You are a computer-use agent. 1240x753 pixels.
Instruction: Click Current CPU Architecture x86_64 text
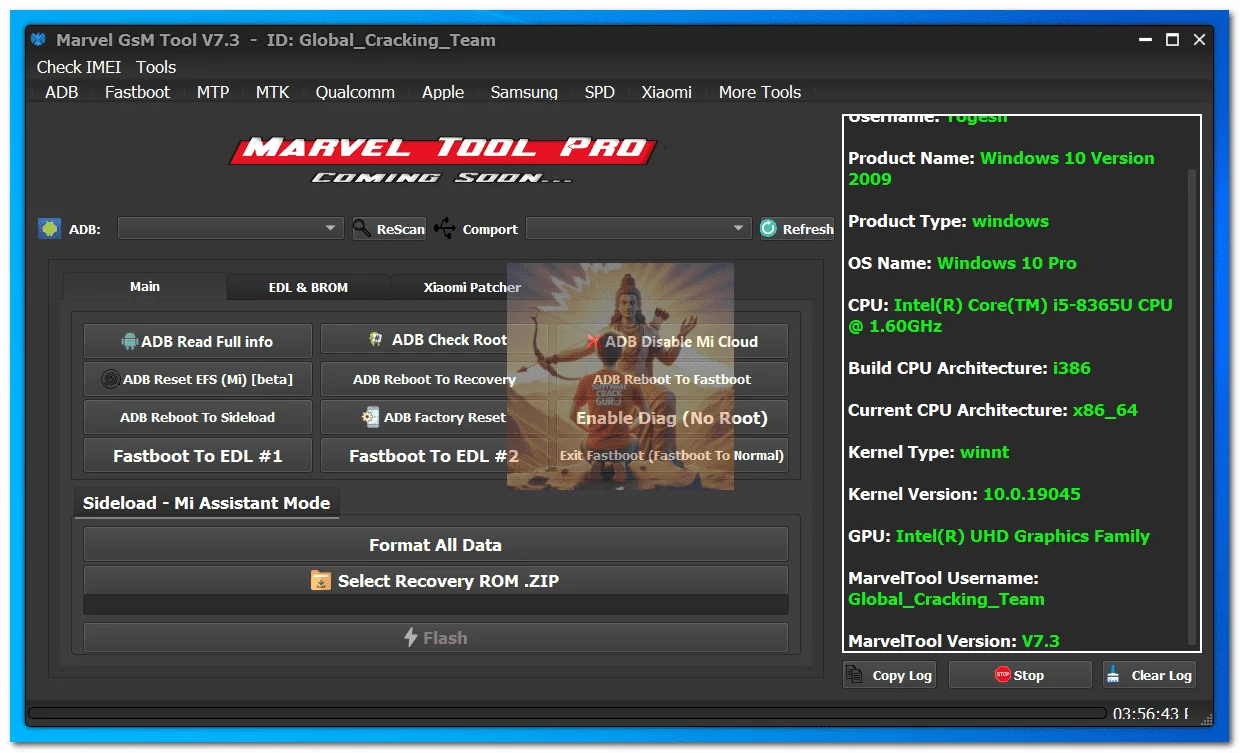[x=993, y=410]
